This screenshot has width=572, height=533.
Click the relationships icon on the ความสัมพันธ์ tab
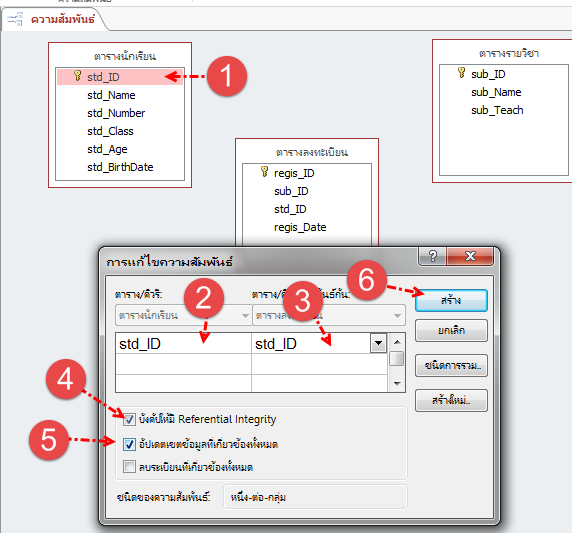pyautogui.click(x=15, y=19)
